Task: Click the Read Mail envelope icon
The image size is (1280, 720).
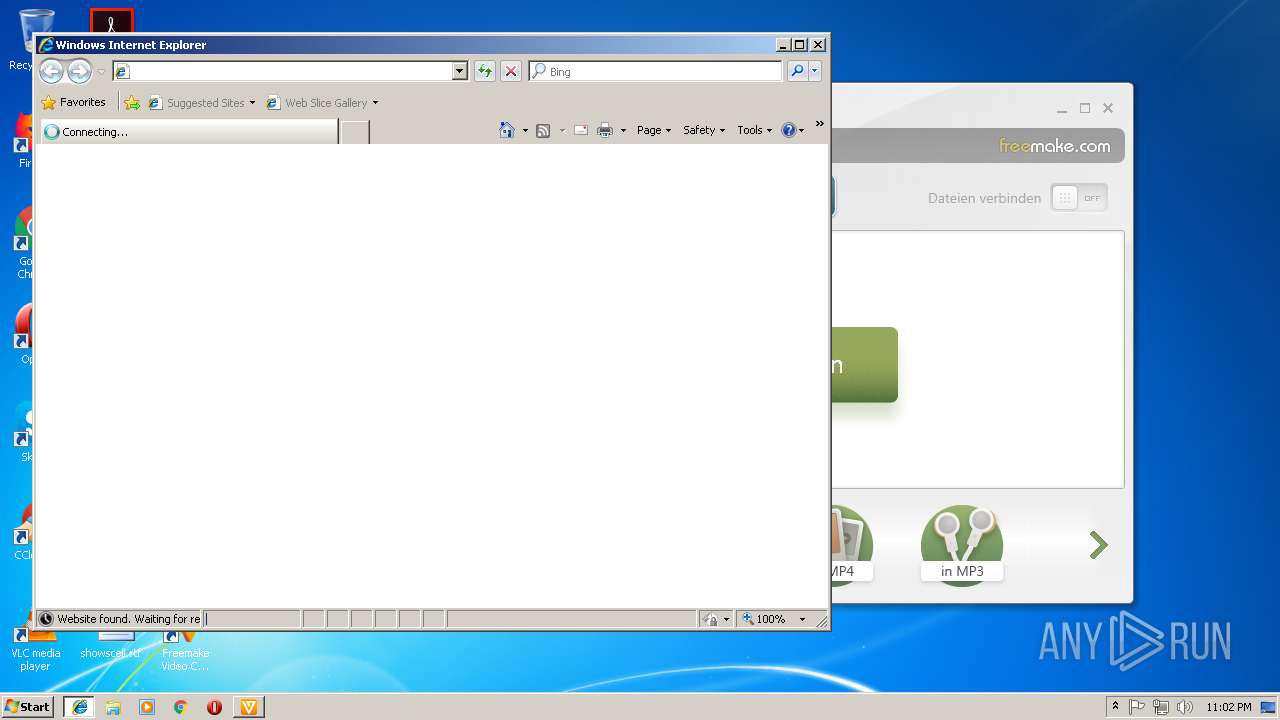Action: point(580,130)
